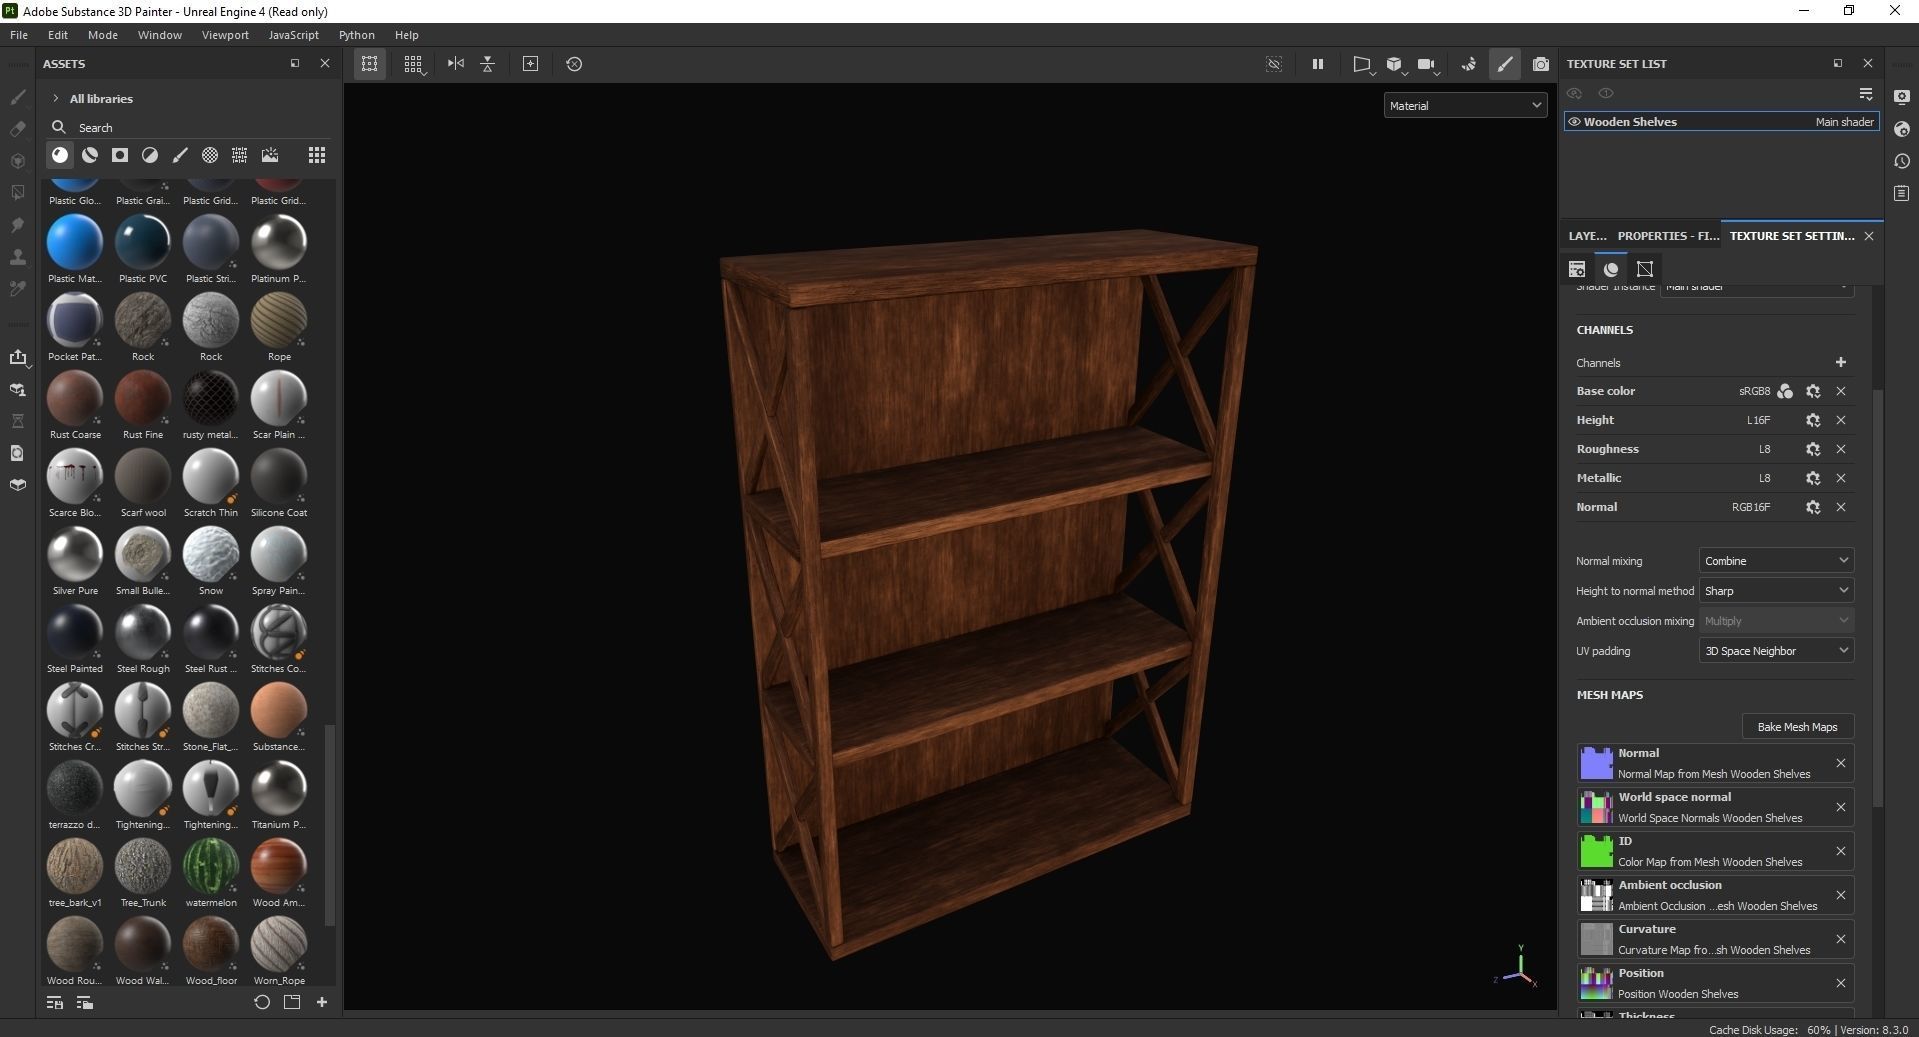
Task: Remove the Roughness channel
Action: click(1841, 449)
